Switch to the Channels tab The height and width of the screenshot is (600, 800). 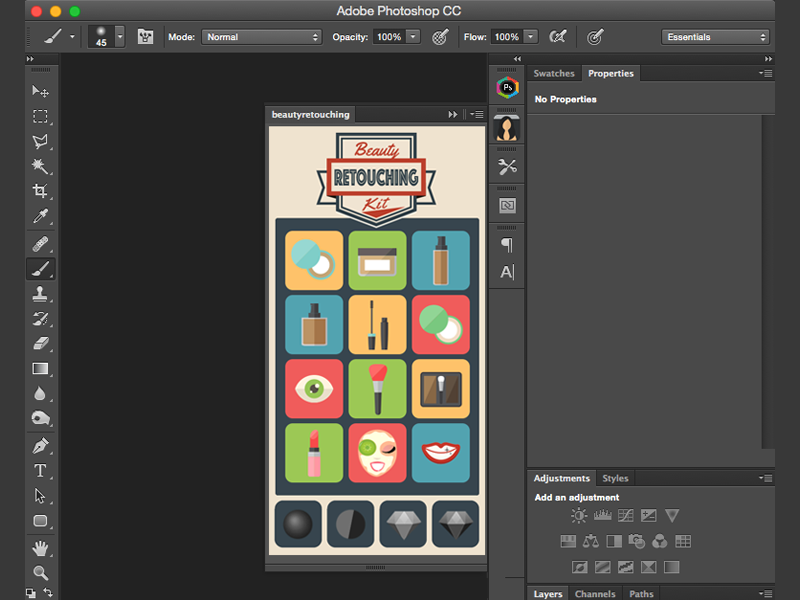tap(594, 594)
